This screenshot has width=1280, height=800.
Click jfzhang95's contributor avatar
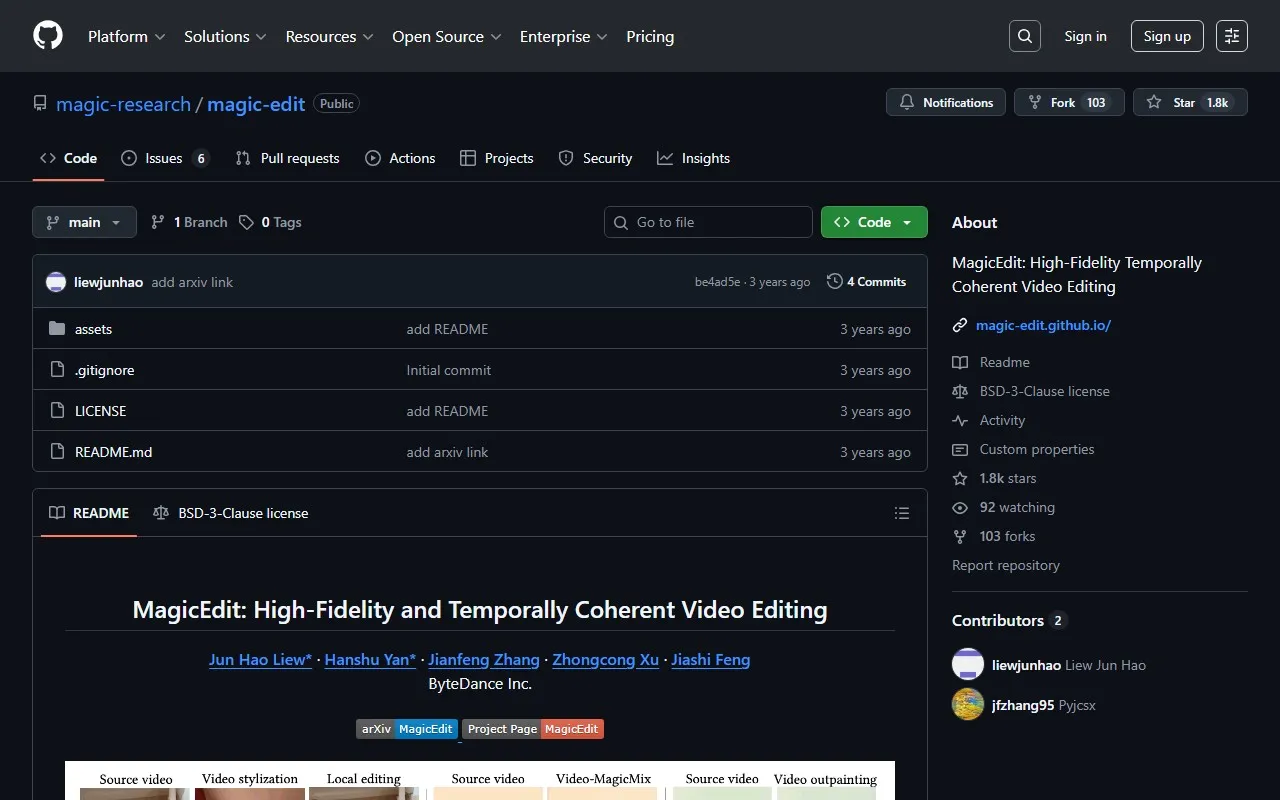click(968, 705)
